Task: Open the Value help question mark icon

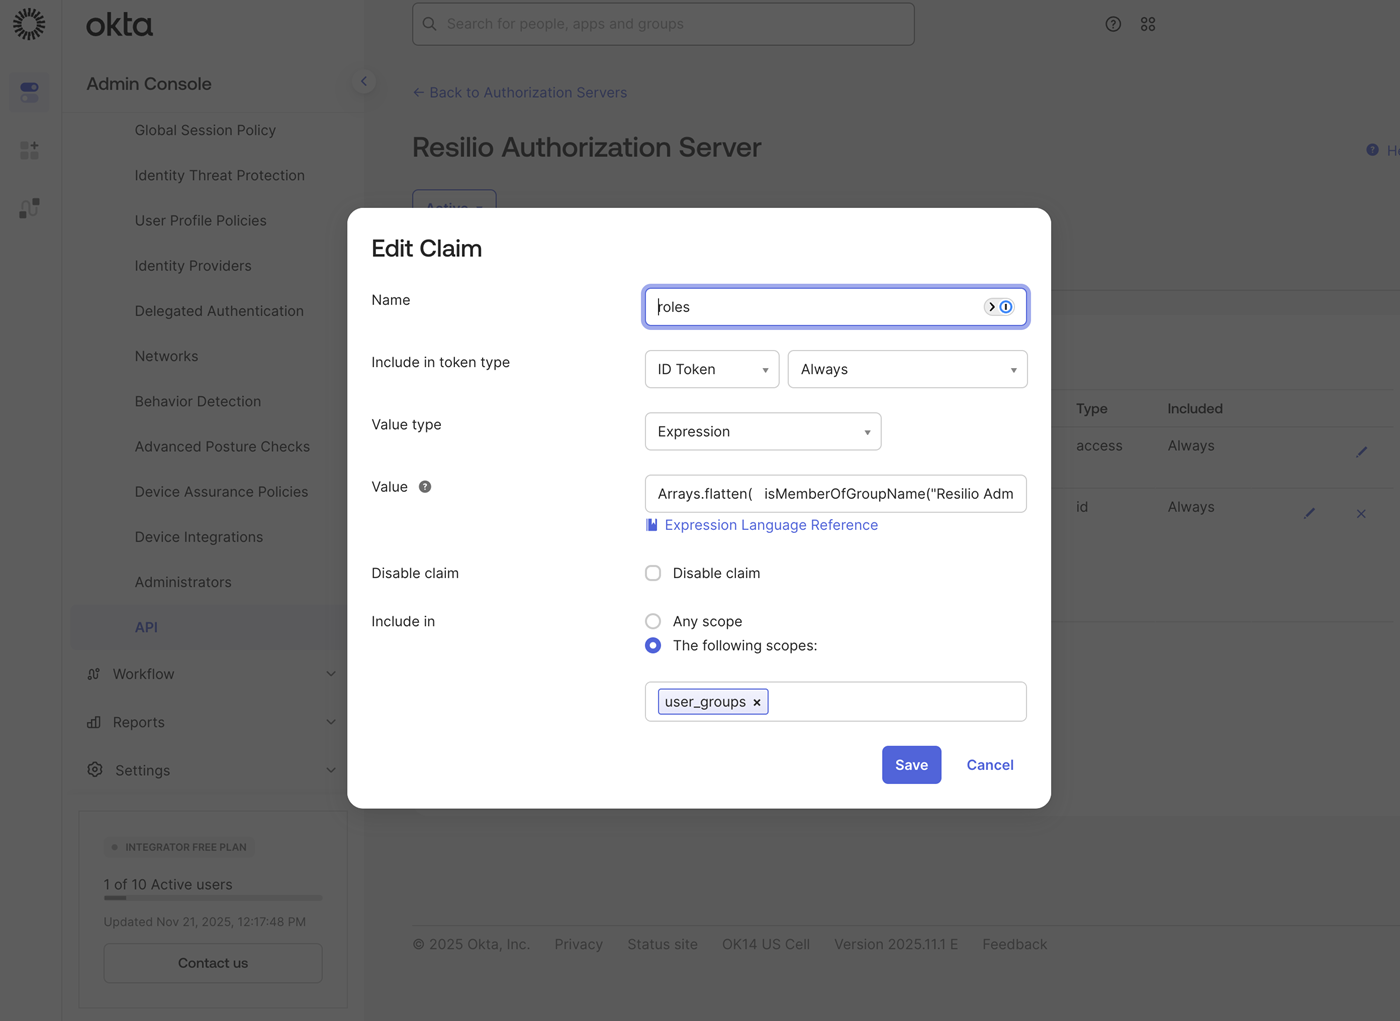Action: [x=424, y=487]
